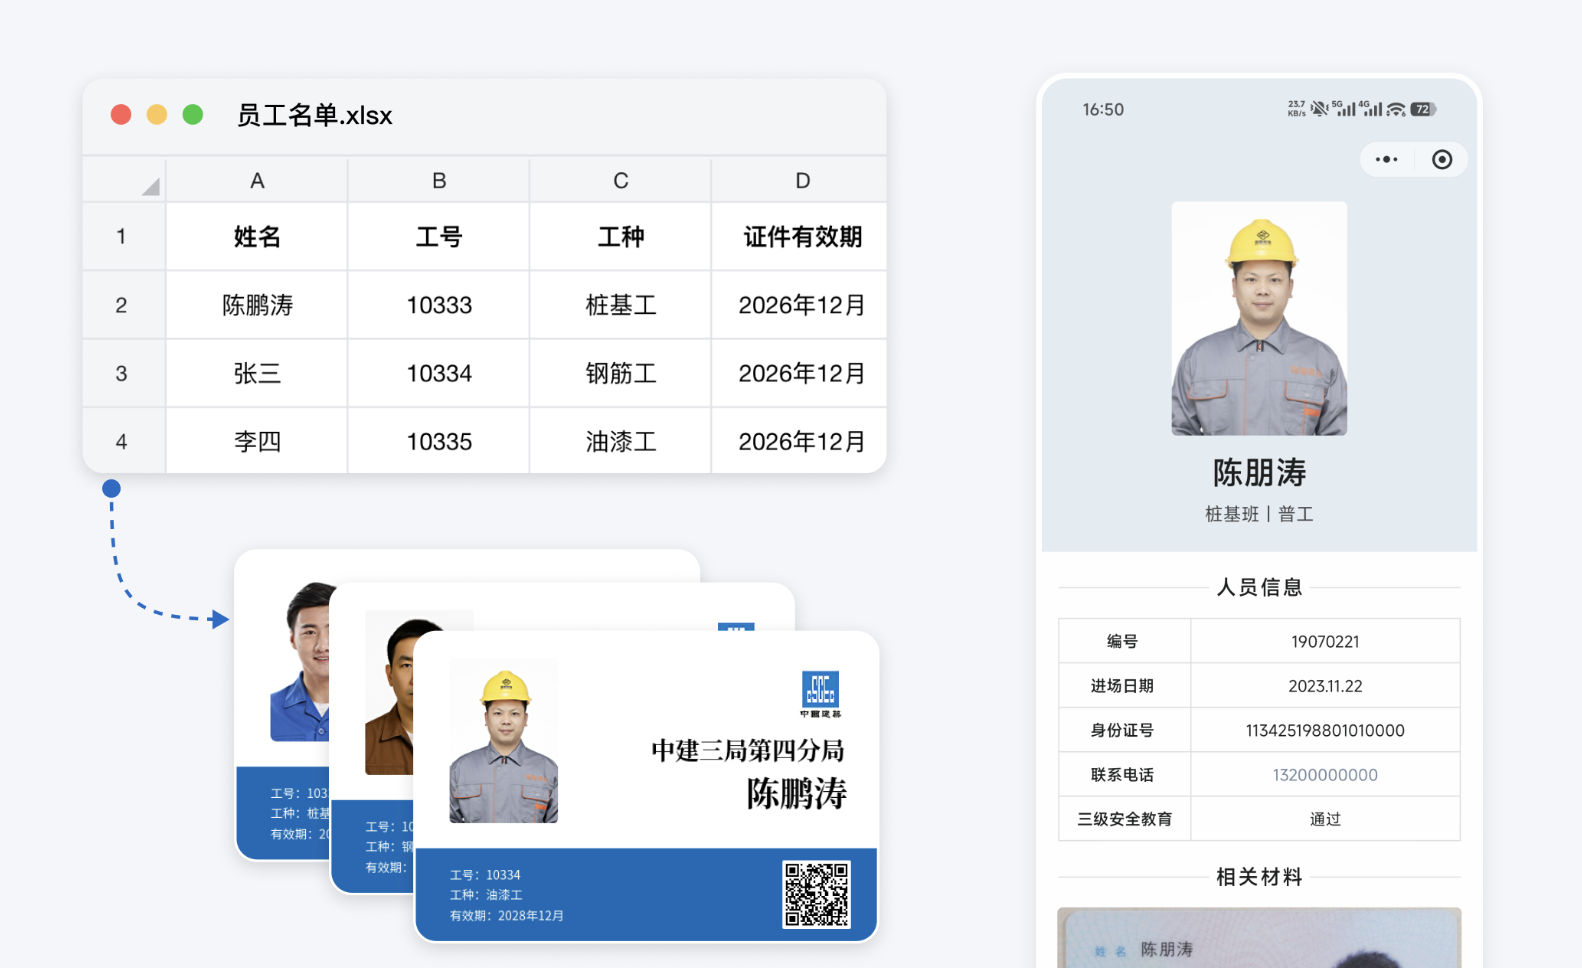Click the battery indicator showing 72
Viewport: 1582px width, 968px height.
1423,109
